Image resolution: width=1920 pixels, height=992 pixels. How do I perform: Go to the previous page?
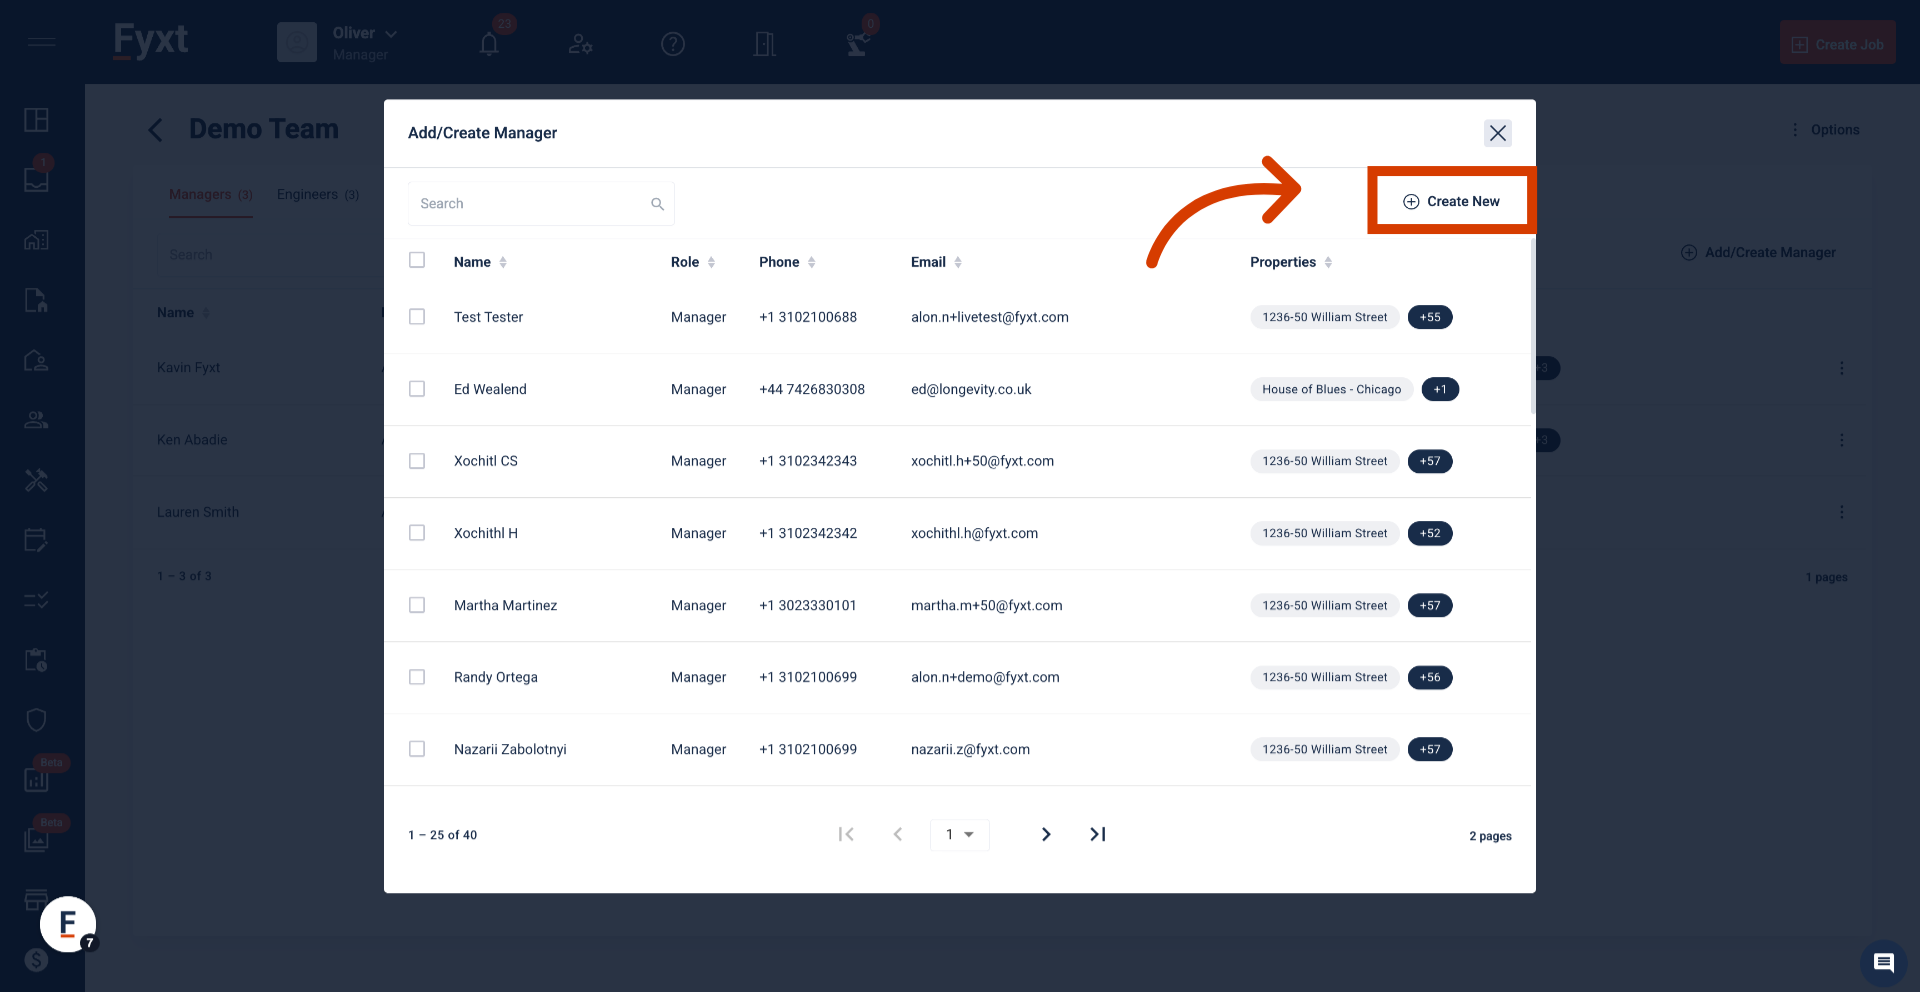click(898, 834)
